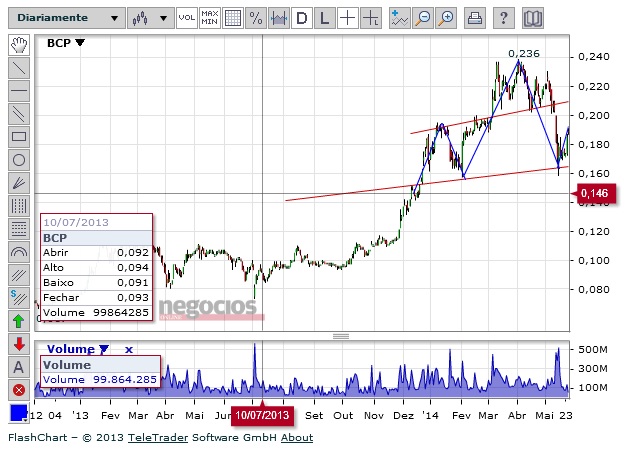Switch to percent scale
The width and height of the screenshot is (629, 458).
click(256, 18)
